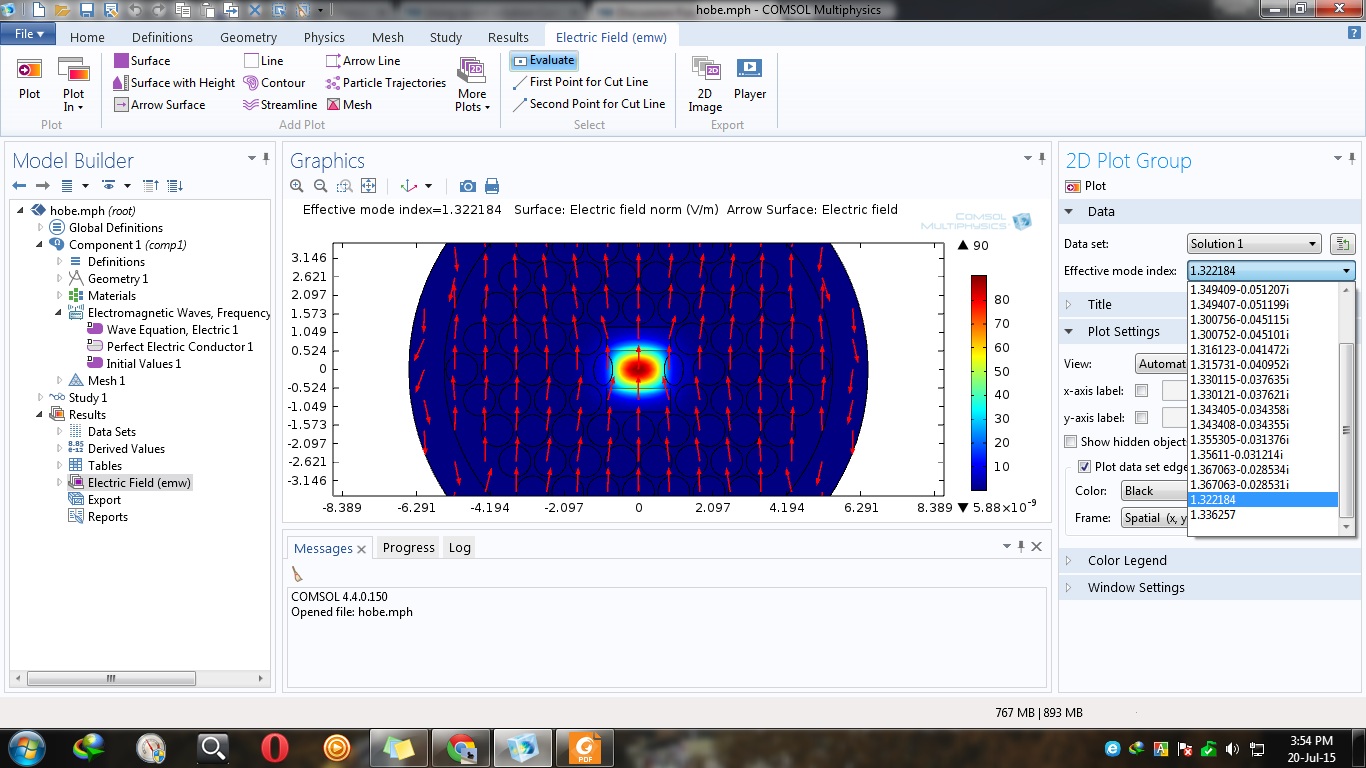The image size is (1366, 768).
Task: Take an image snapshot of Graphics
Action: pyautogui.click(x=467, y=186)
